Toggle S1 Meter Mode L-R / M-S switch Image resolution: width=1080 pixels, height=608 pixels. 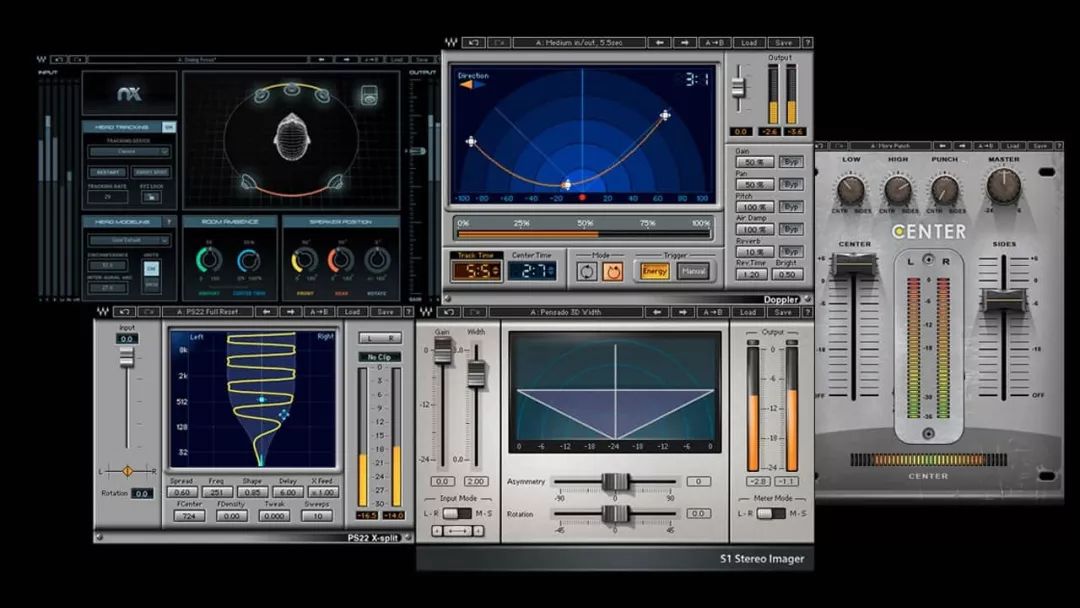pos(770,513)
